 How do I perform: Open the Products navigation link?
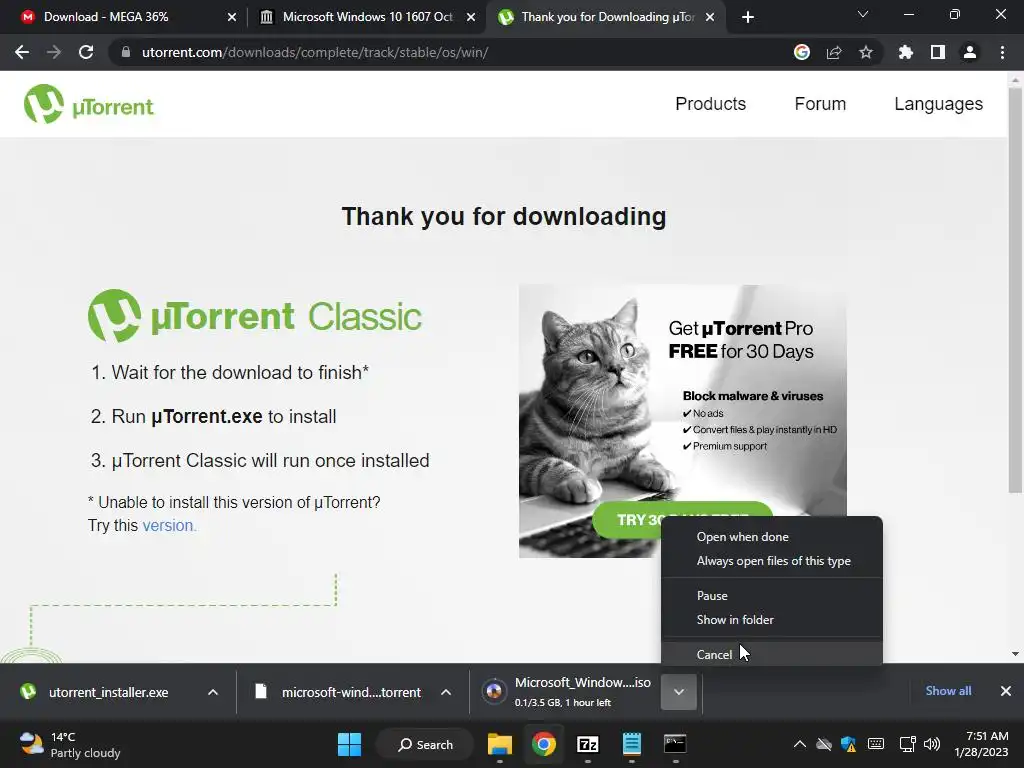[711, 104]
